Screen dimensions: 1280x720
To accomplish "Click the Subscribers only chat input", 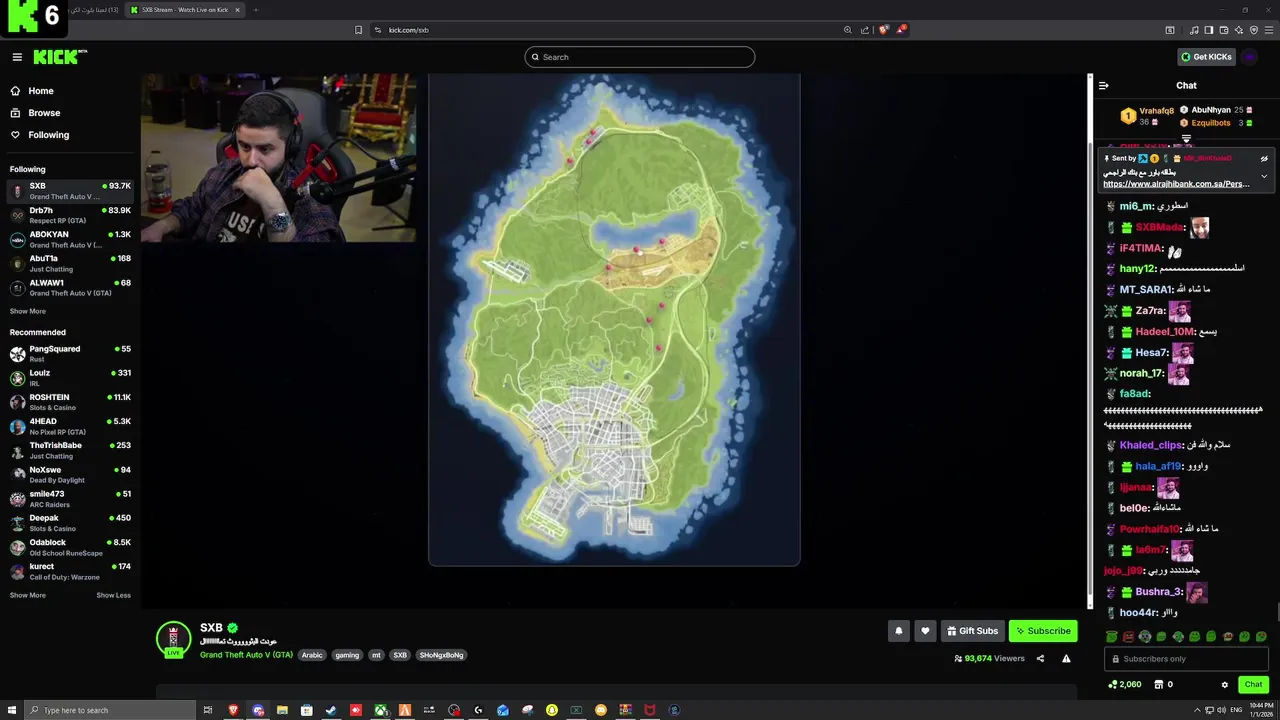I will [1186, 659].
